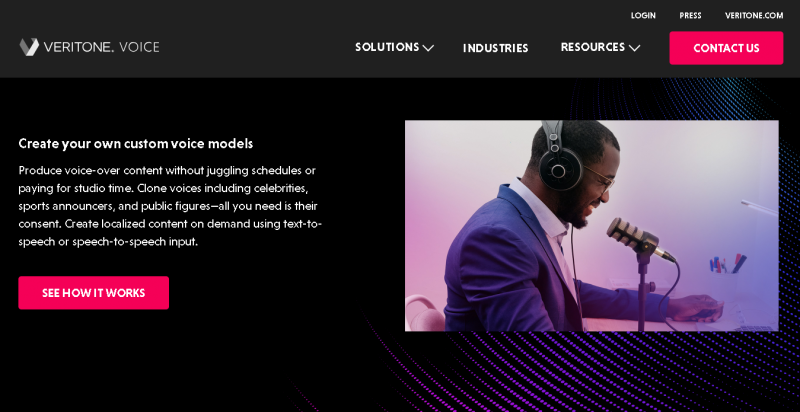Expand the chevron next to Solutions
Screen dimensions: 800x412
[x=428, y=48]
